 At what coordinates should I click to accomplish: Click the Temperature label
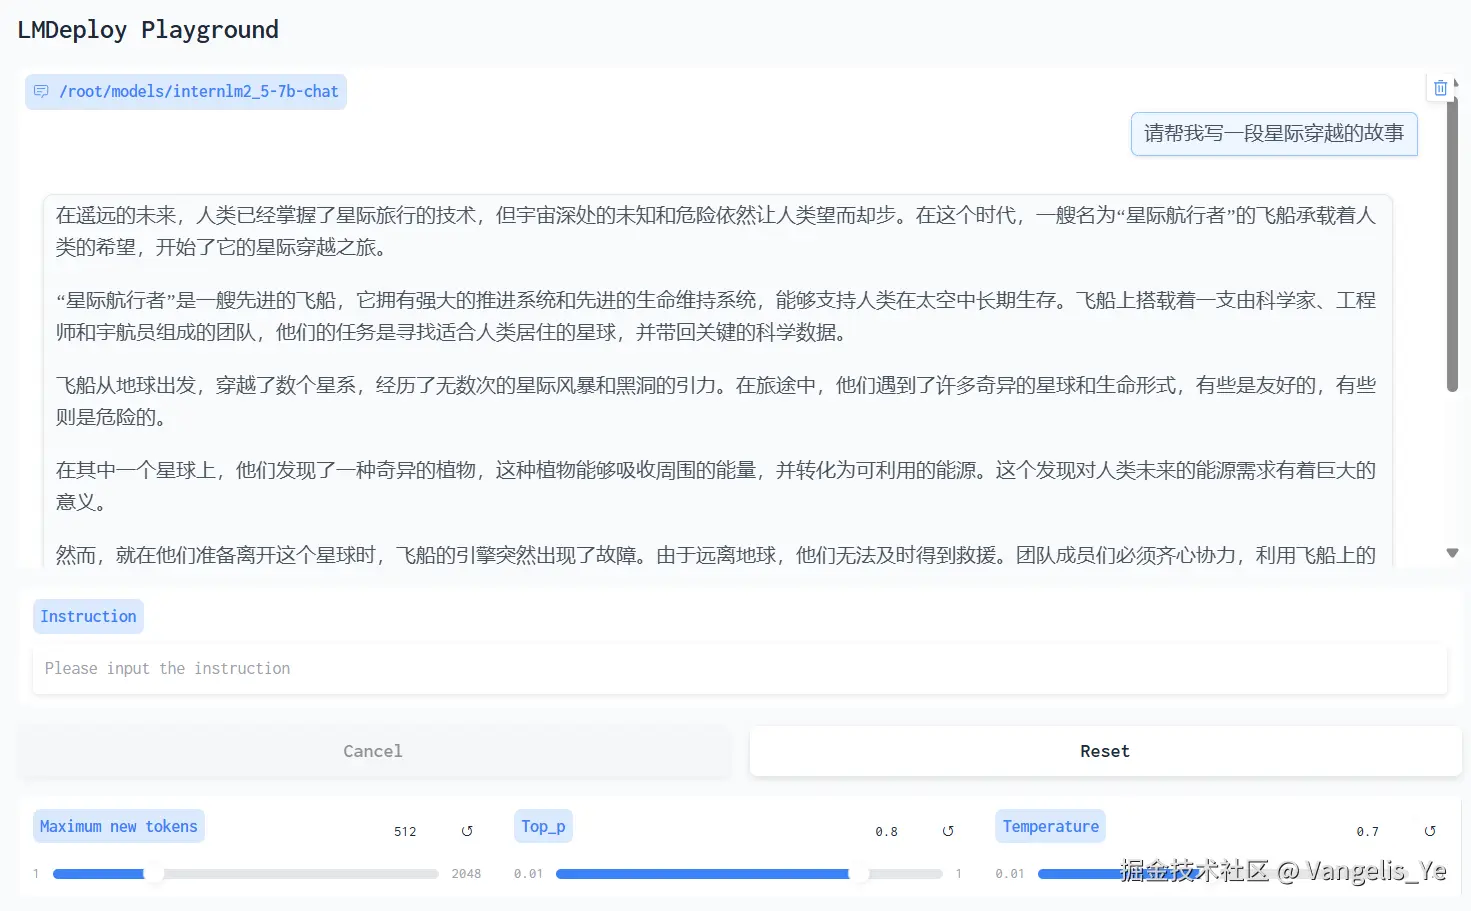1051,826
